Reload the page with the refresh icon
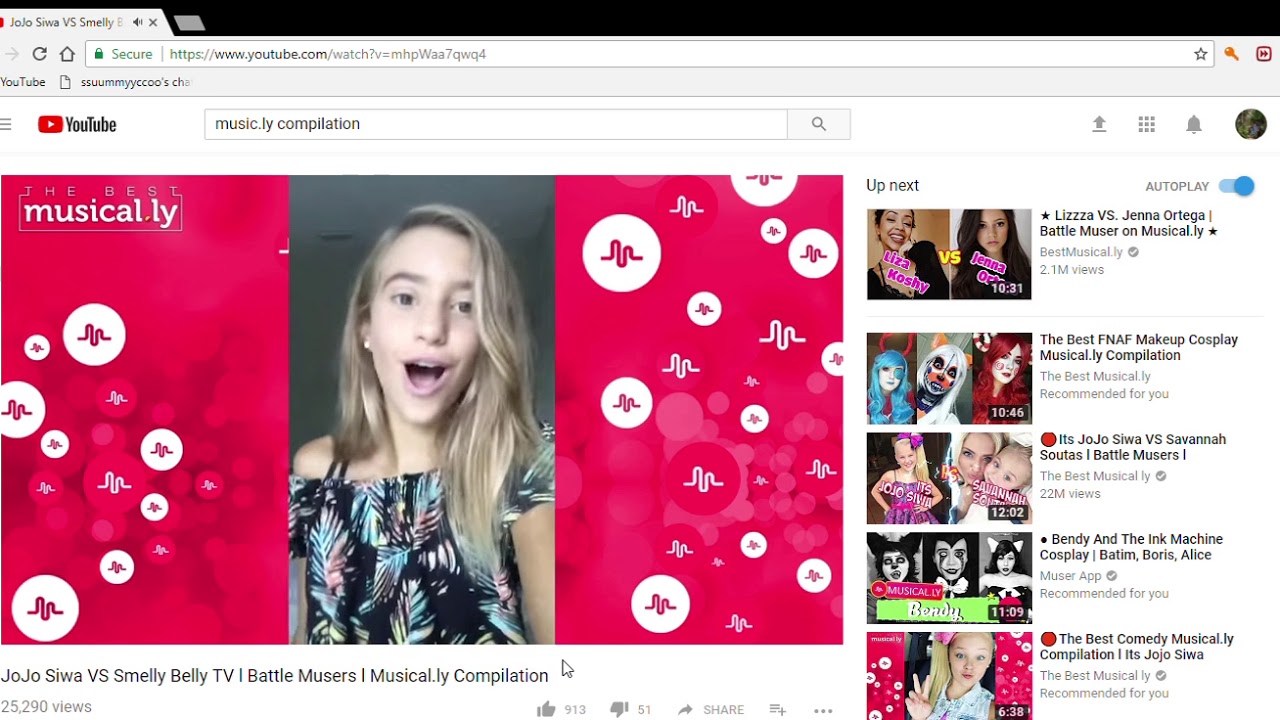 coord(39,54)
